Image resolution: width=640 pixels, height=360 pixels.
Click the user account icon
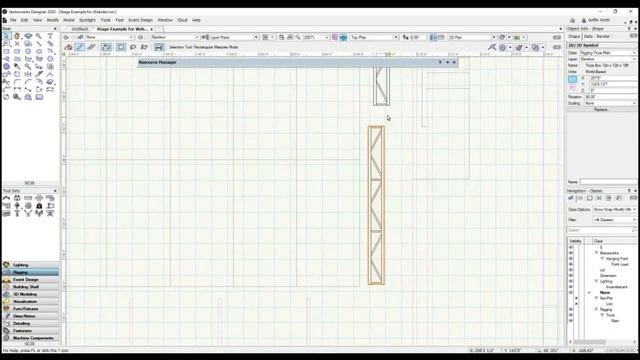584,20
